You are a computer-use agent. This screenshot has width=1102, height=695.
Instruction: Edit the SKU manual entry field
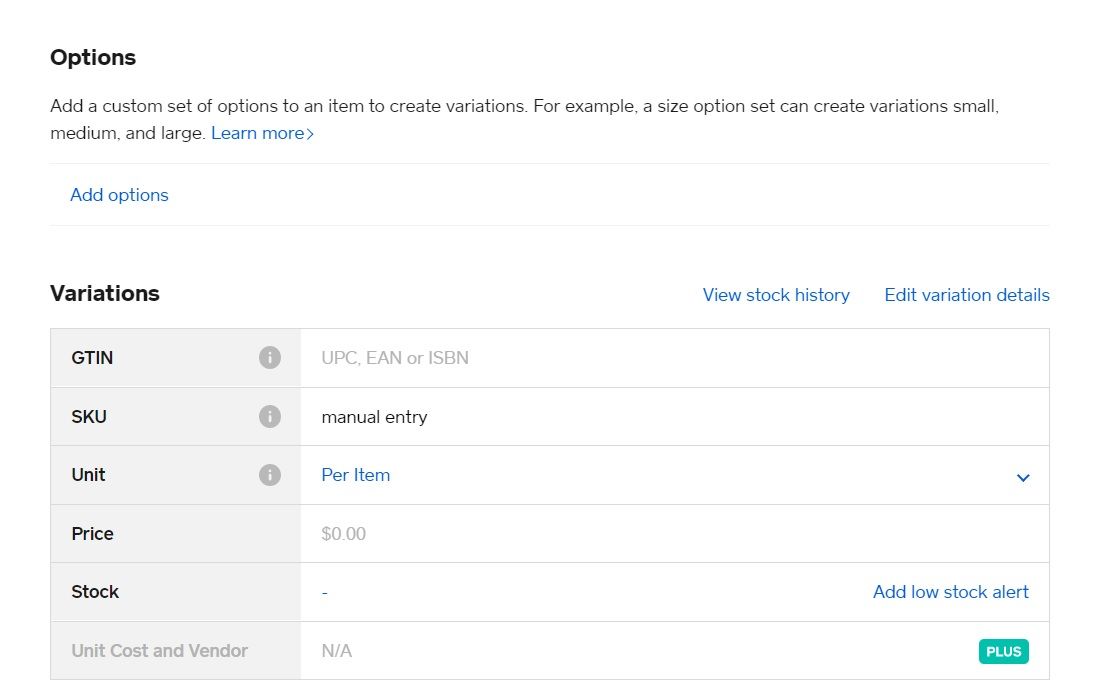[373, 416]
